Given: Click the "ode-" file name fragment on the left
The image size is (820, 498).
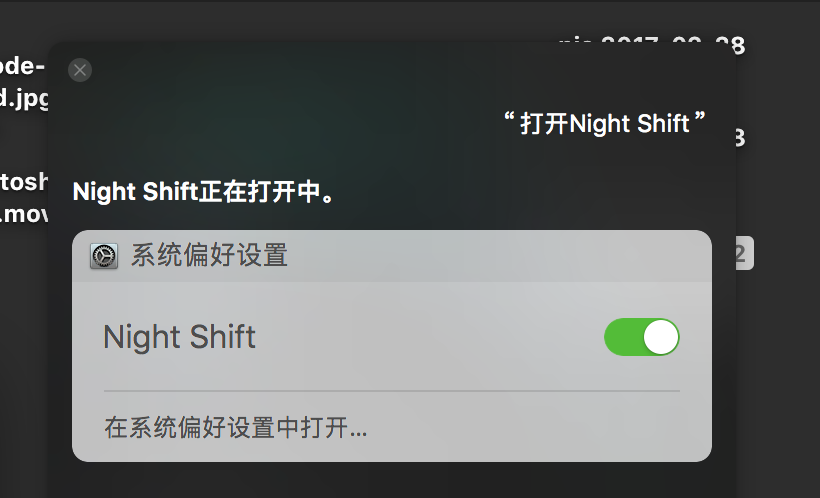Looking at the screenshot, I should pyautogui.click(x=22, y=66).
